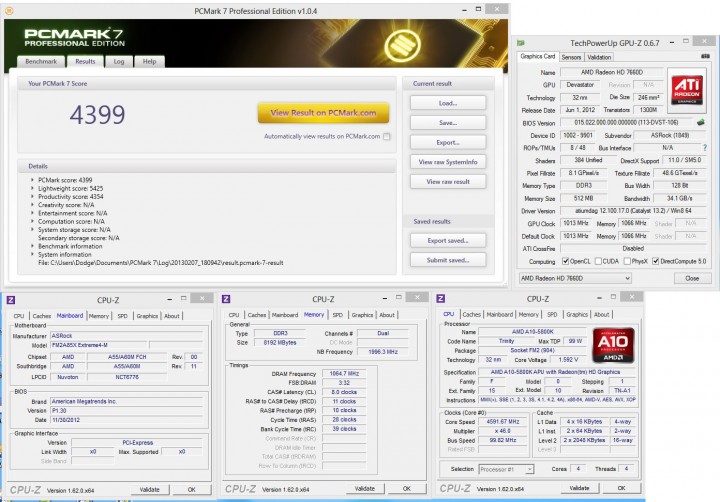Expand the System storage score row
This screenshot has width=720, height=502.
(x=32, y=230)
